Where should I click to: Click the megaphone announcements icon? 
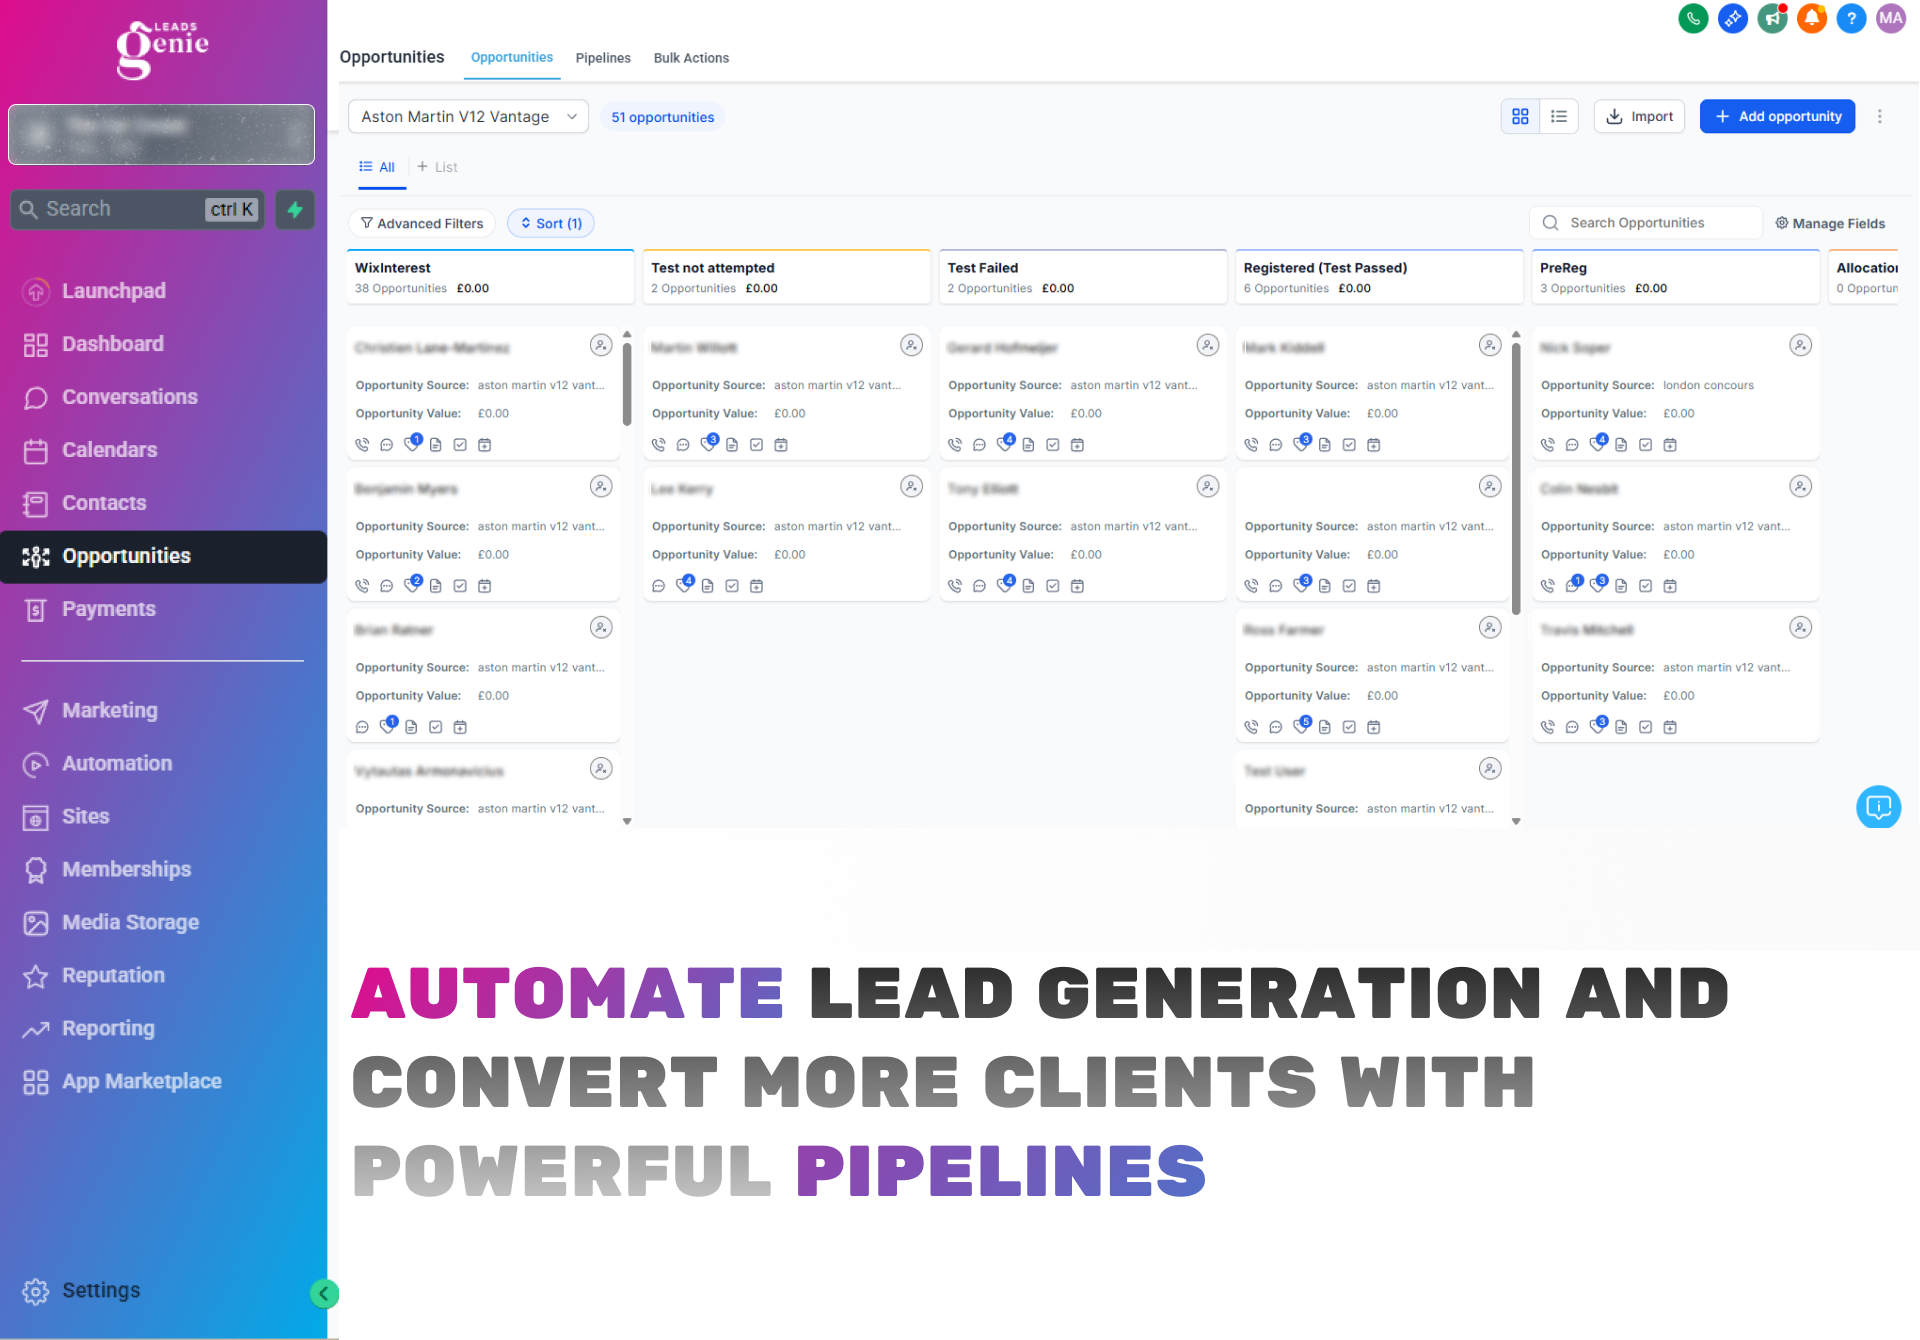tap(1772, 18)
